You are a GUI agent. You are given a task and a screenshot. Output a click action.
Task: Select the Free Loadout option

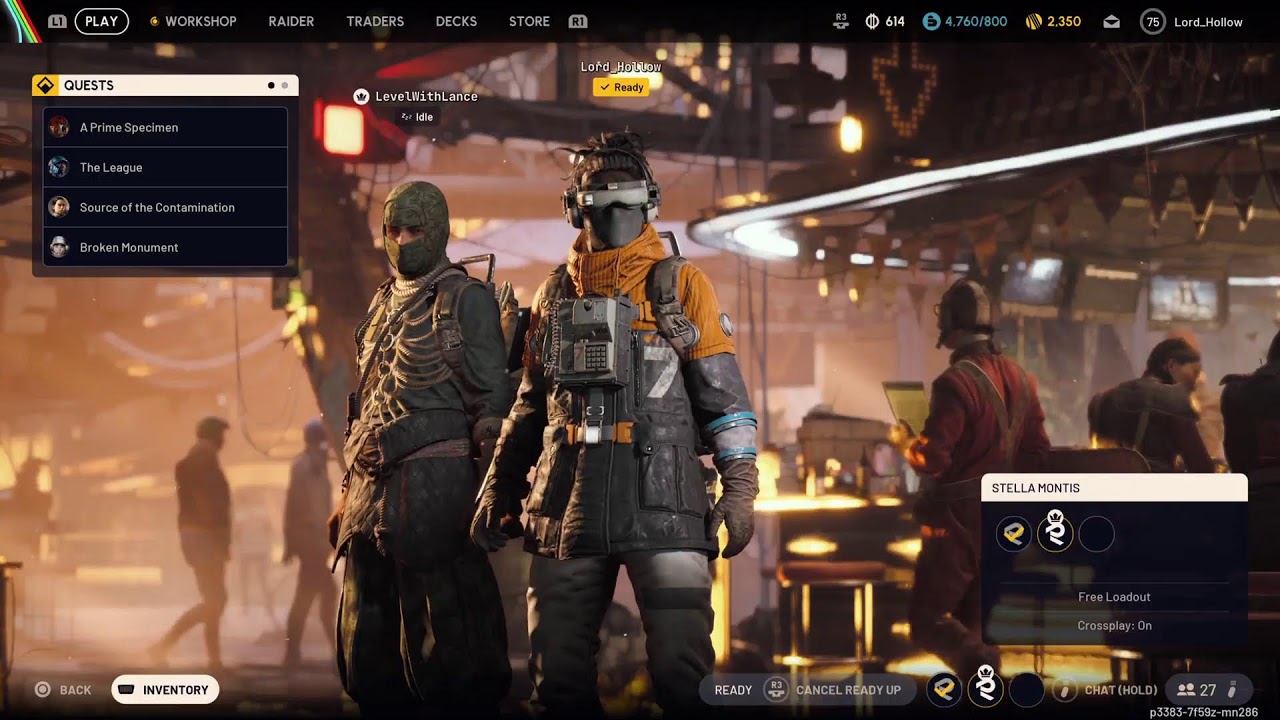[x=1114, y=597]
